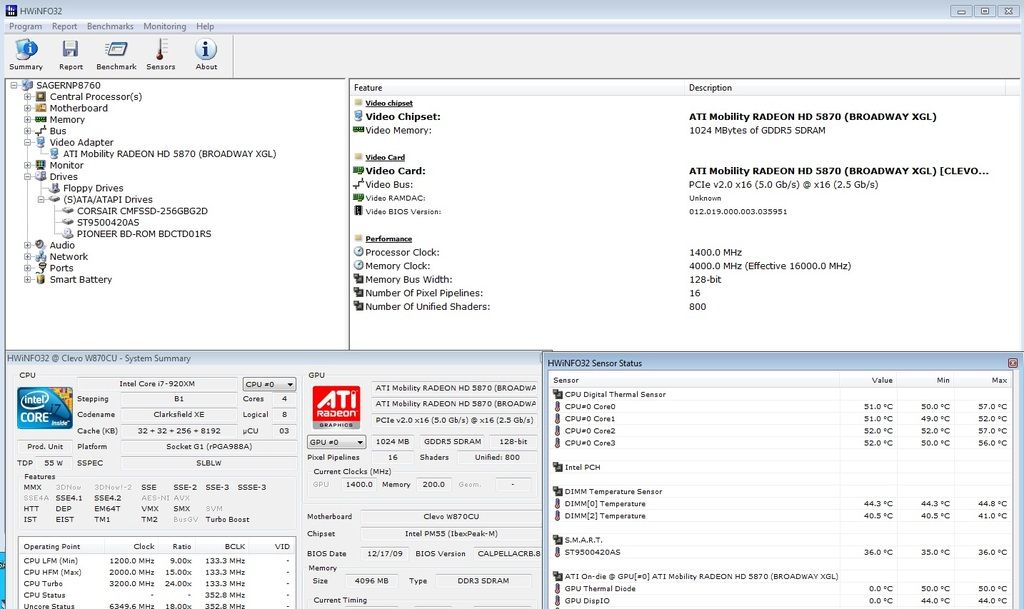This screenshot has height=609, width=1024.
Task: Click the Processor Clock row icon
Action: pyautogui.click(x=359, y=252)
